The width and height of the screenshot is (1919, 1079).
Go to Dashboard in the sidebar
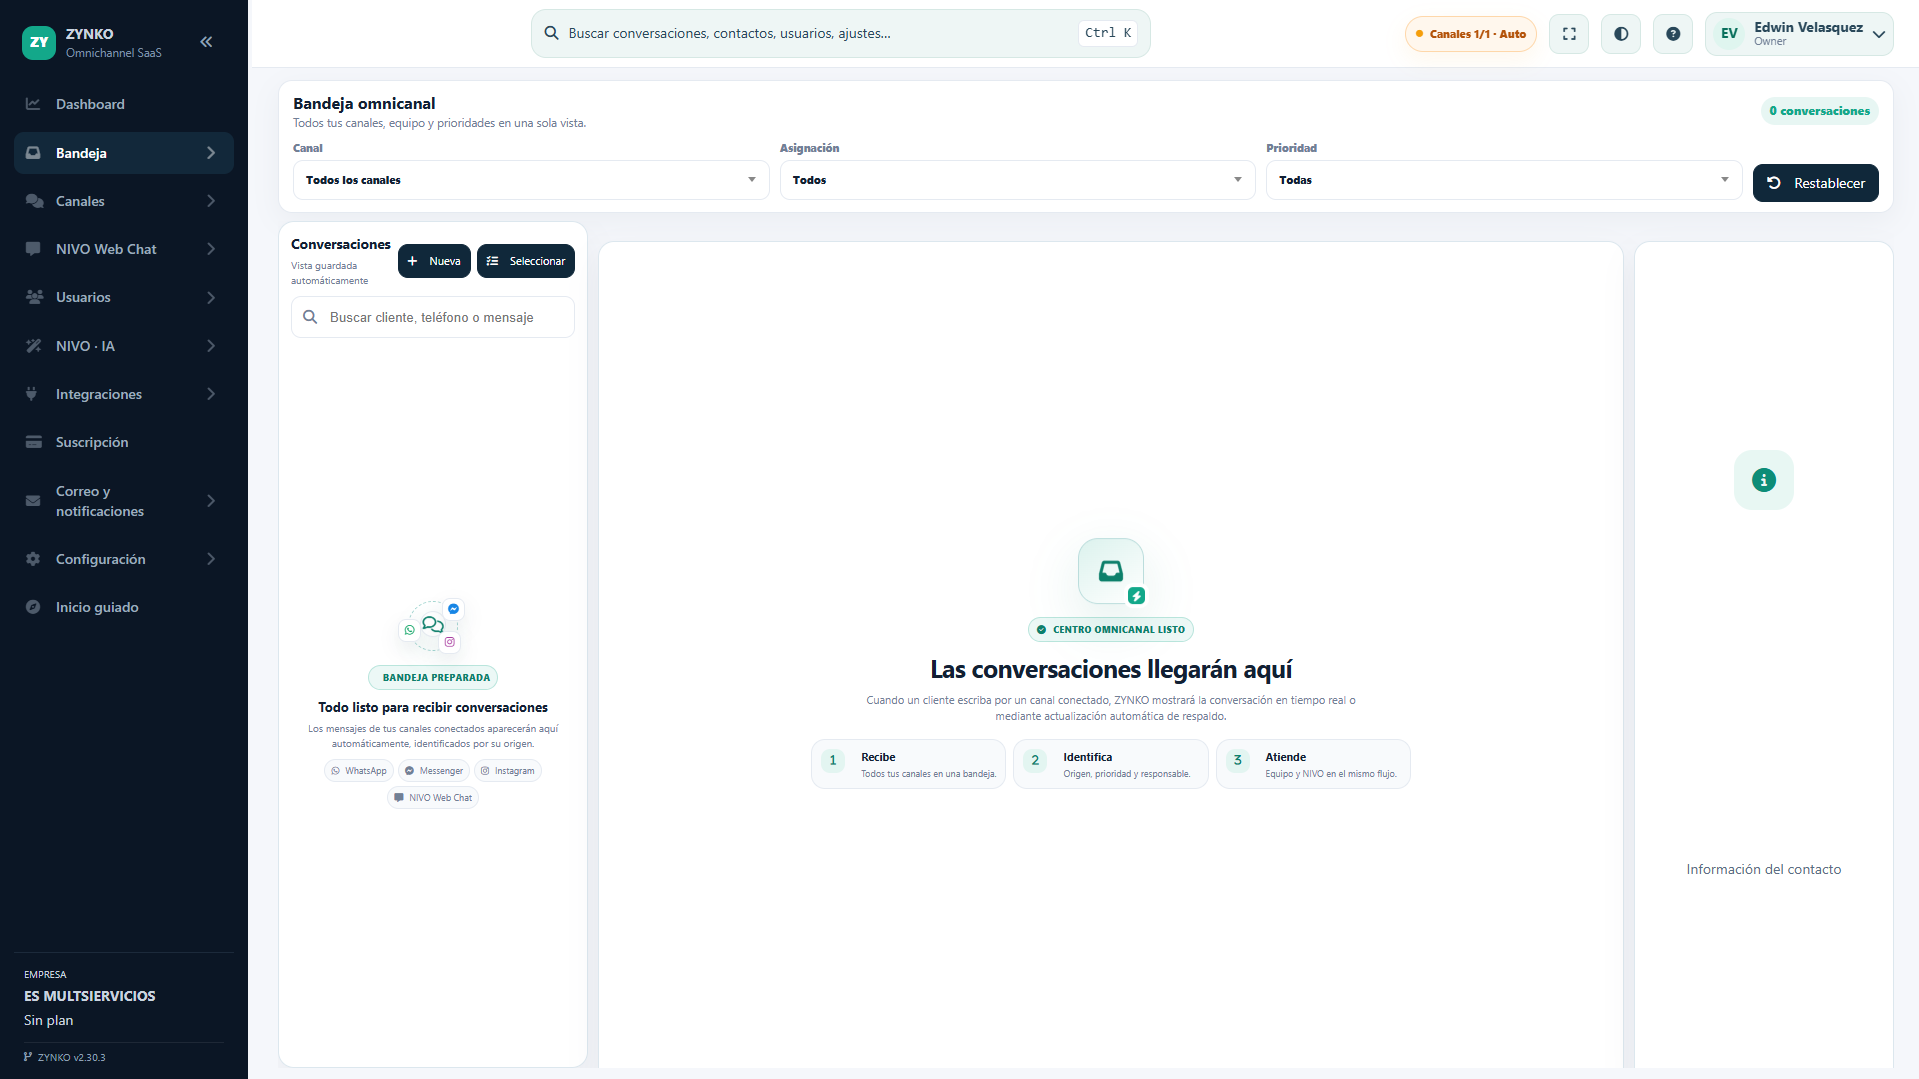point(124,104)
